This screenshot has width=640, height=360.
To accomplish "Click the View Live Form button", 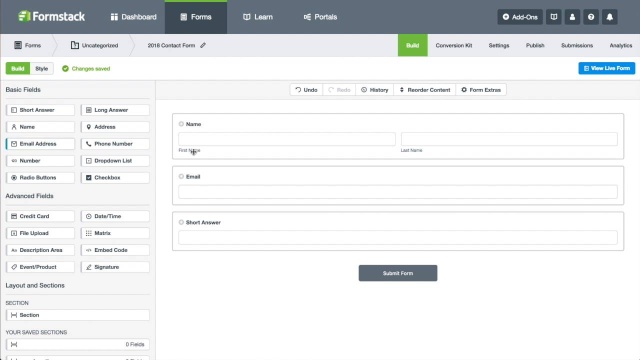I will coord(607,68).
